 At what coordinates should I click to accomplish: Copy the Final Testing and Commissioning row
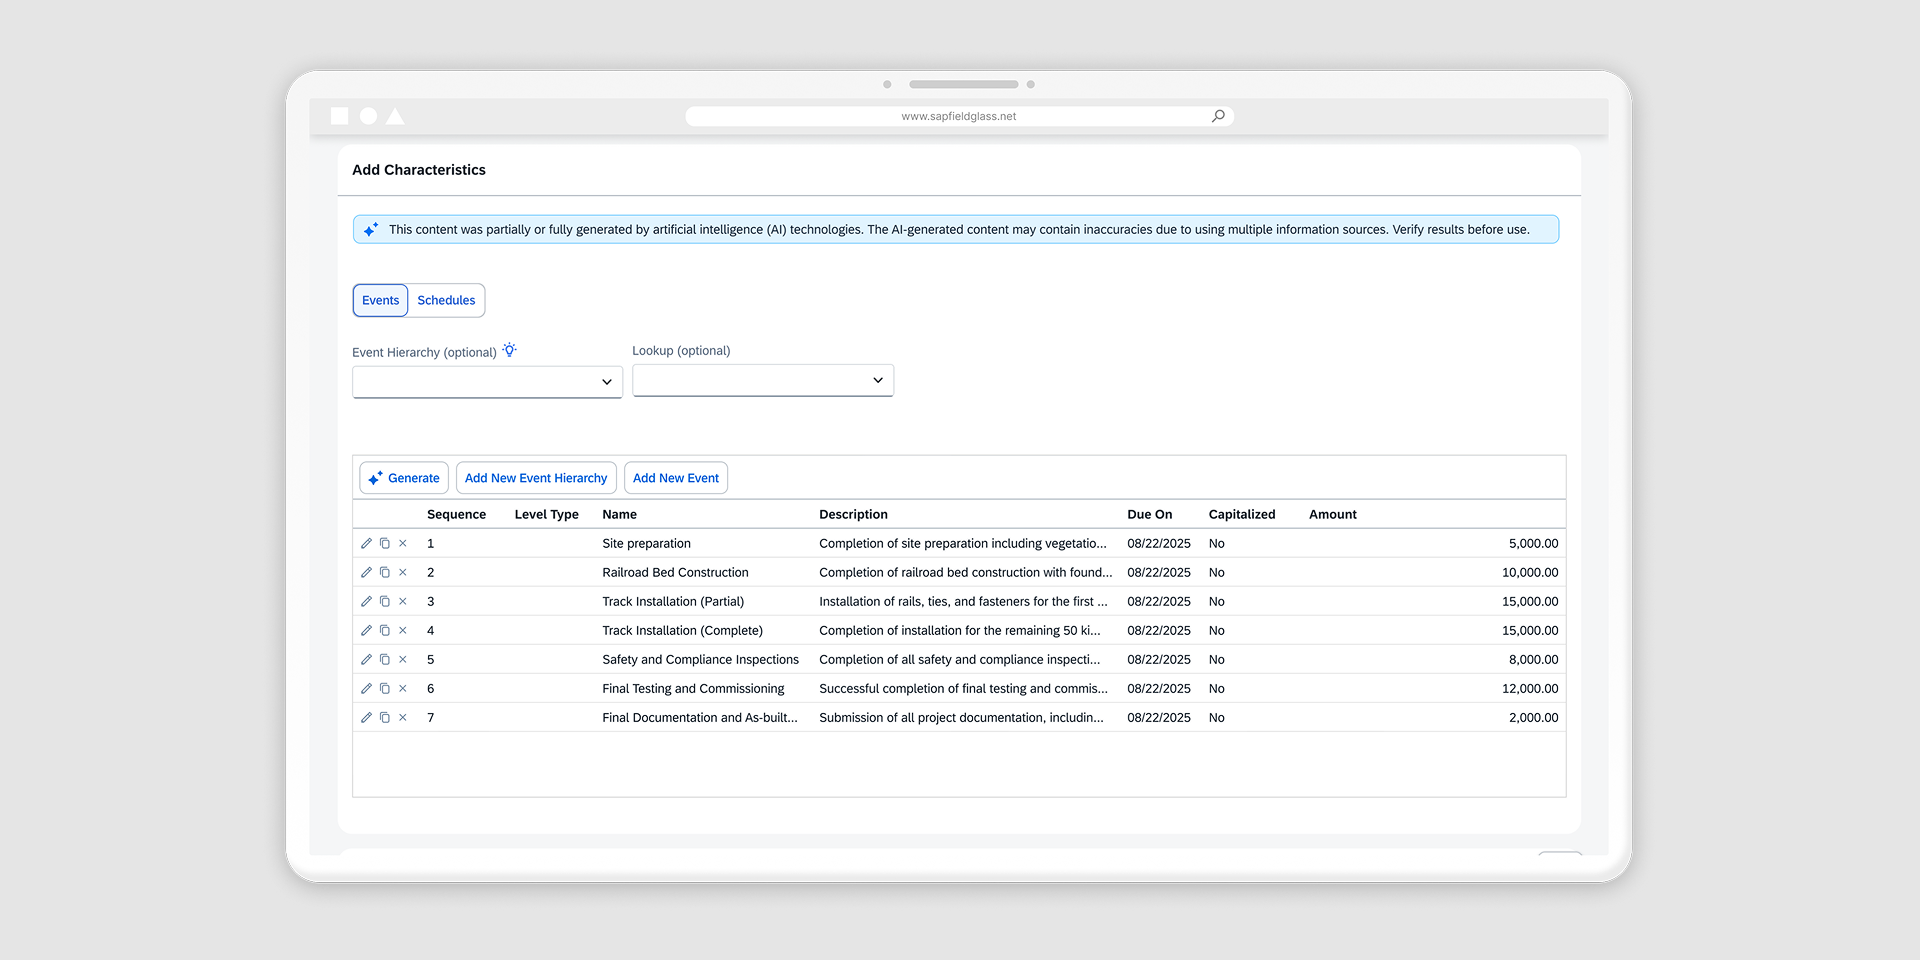click(385, 689)
